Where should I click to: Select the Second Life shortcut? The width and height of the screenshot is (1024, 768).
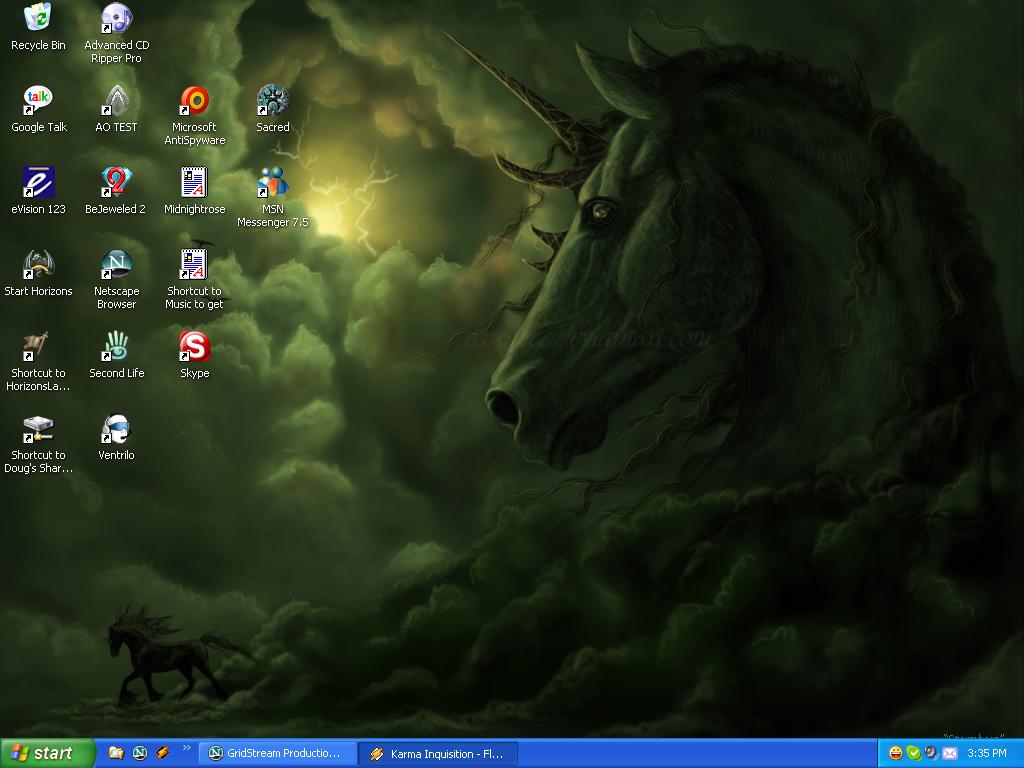tap(116, 347)
